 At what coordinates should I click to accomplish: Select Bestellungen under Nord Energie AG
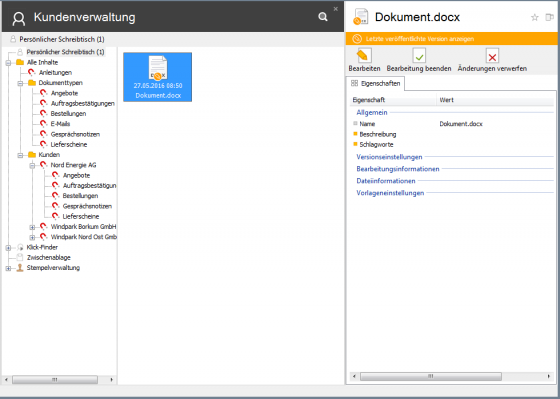[x=80, y=196]
